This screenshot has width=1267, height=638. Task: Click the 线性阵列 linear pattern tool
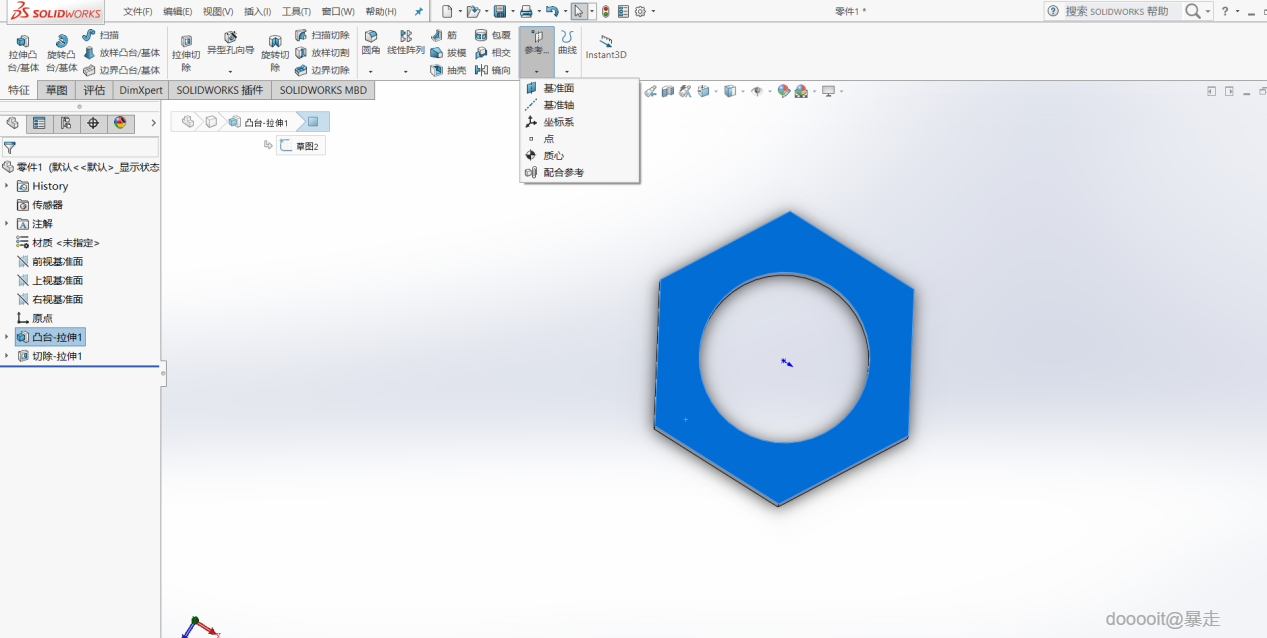tap(406, 42)
